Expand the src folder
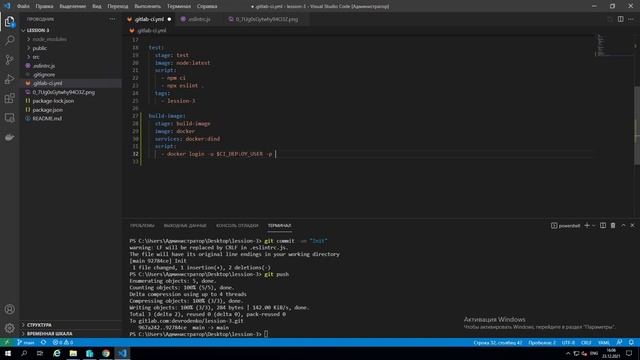 pyautogui.click(x=36, y=57)
